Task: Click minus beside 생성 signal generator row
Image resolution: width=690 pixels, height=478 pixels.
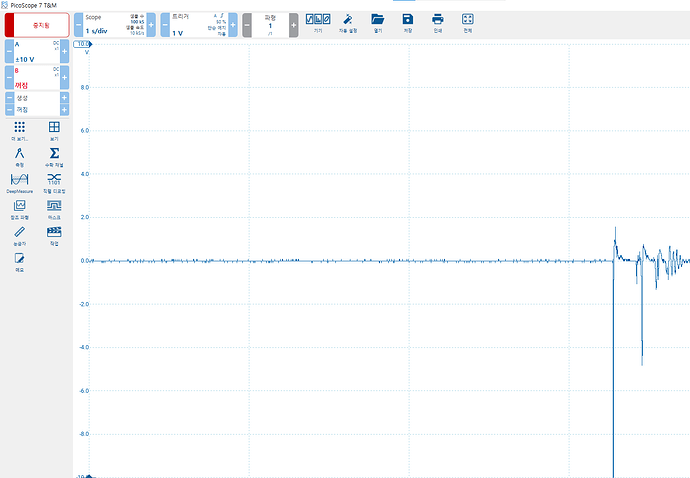Action: click(9, 98)
